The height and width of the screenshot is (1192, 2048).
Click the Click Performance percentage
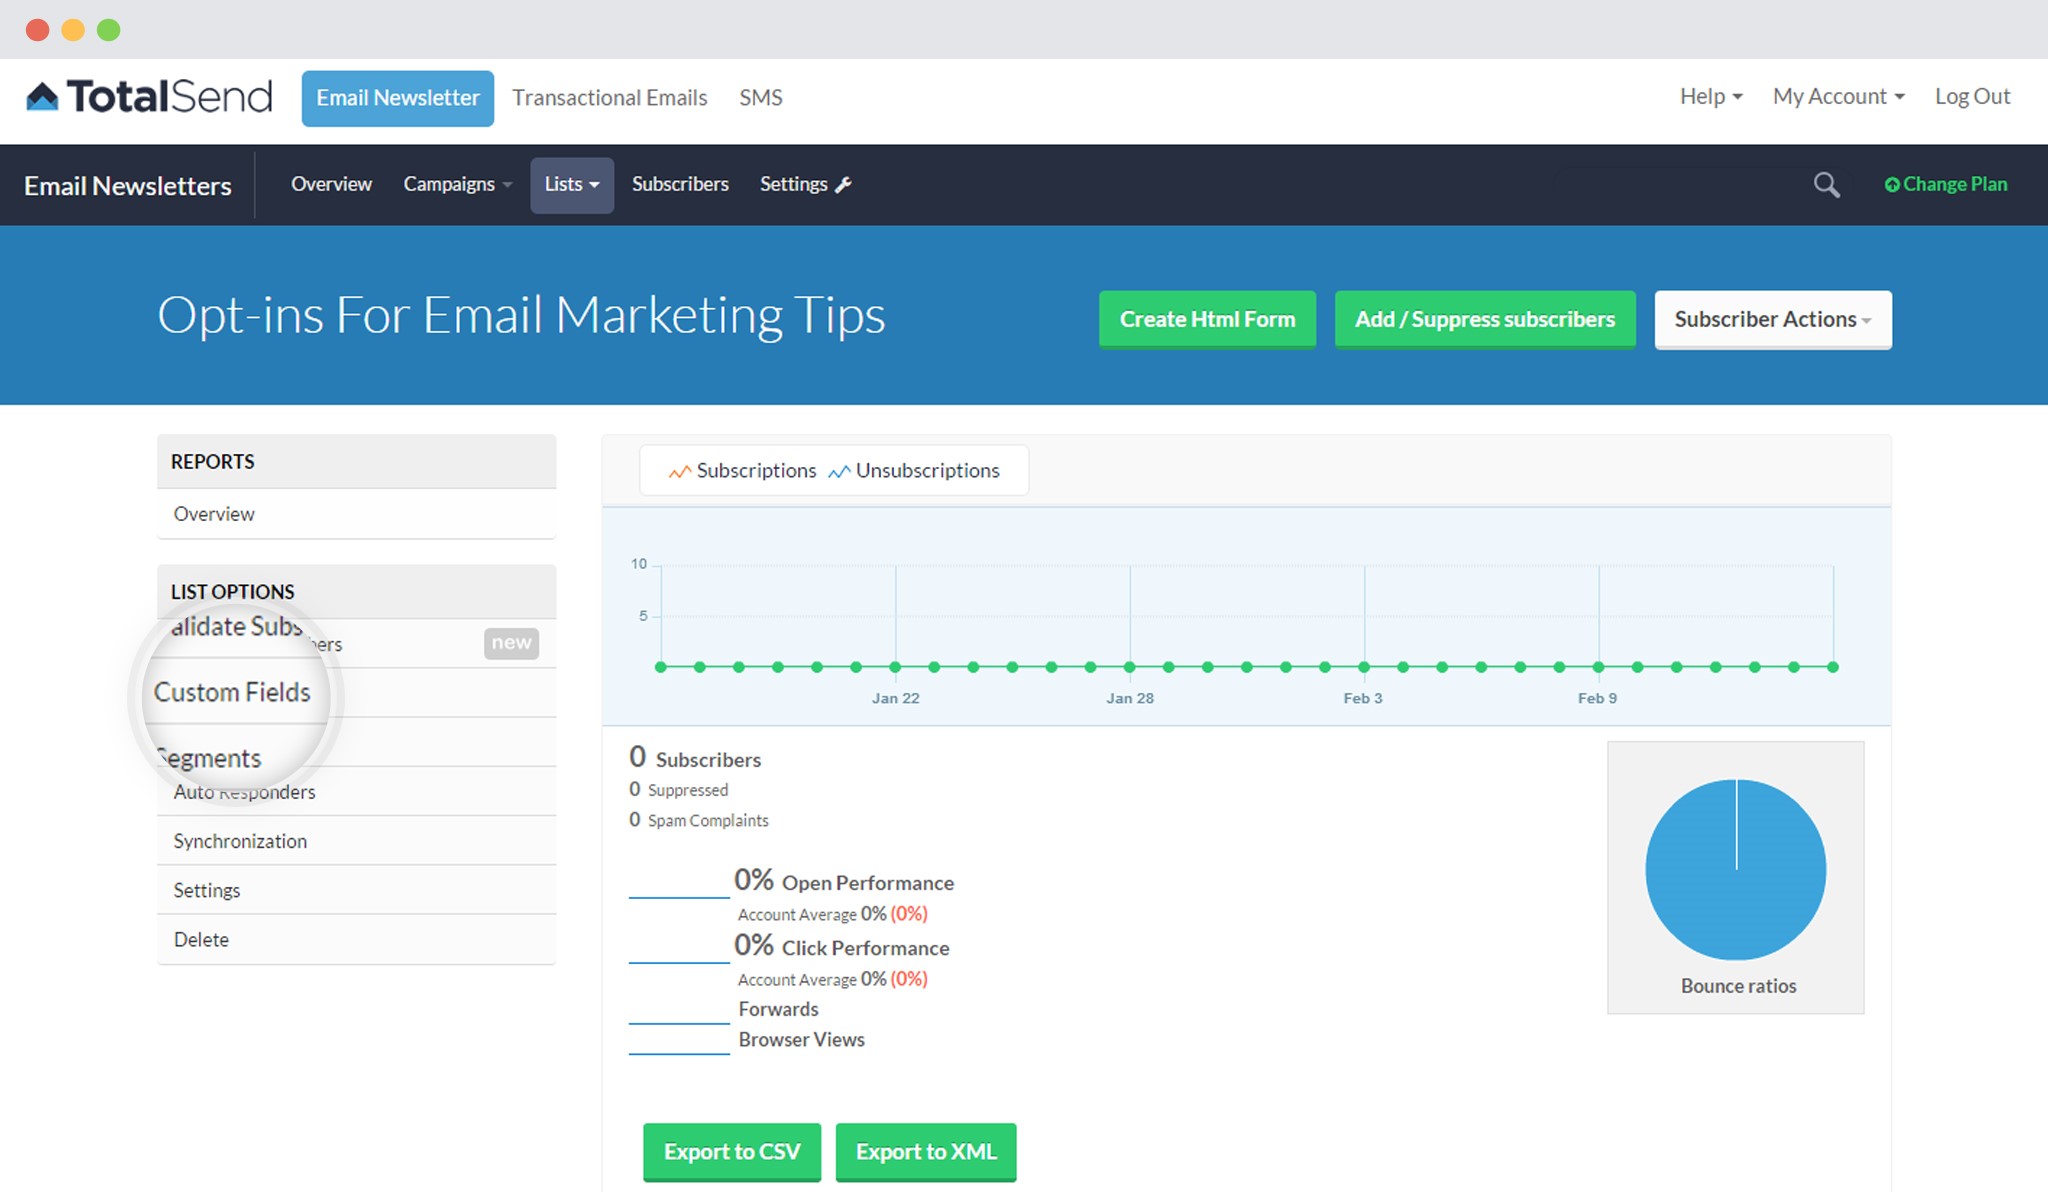click(x=754, y=945)
